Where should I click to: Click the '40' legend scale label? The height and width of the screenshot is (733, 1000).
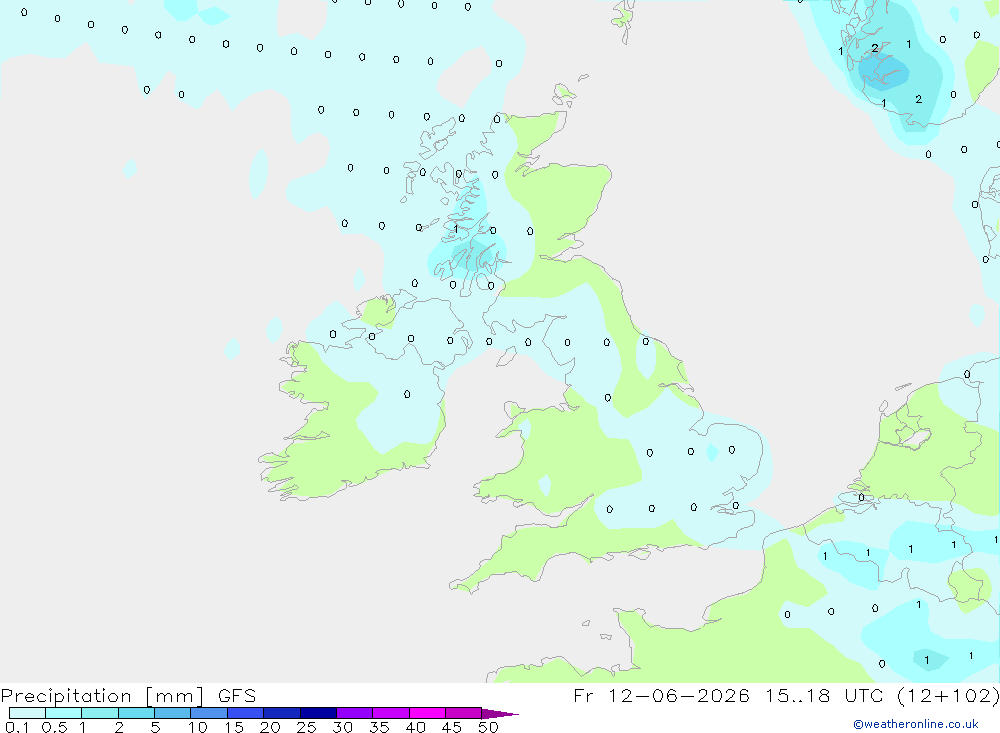[415, 727]
